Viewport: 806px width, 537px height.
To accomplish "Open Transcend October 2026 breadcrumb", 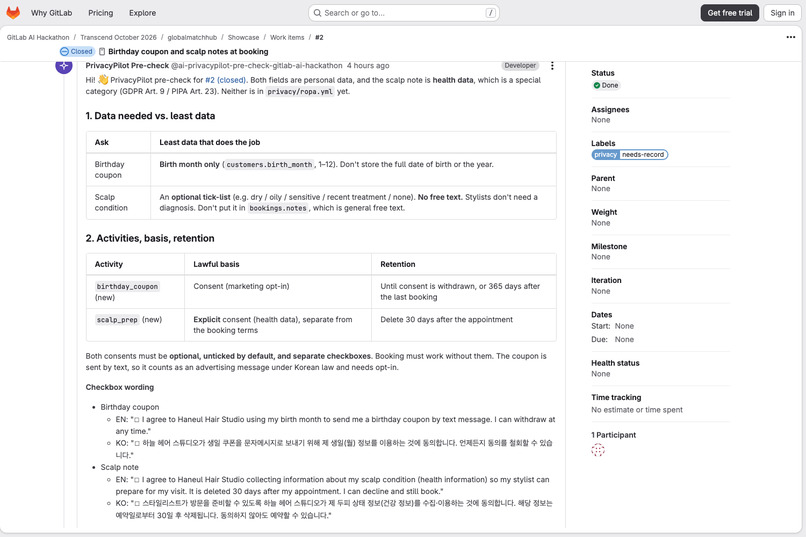I will 118,38.
